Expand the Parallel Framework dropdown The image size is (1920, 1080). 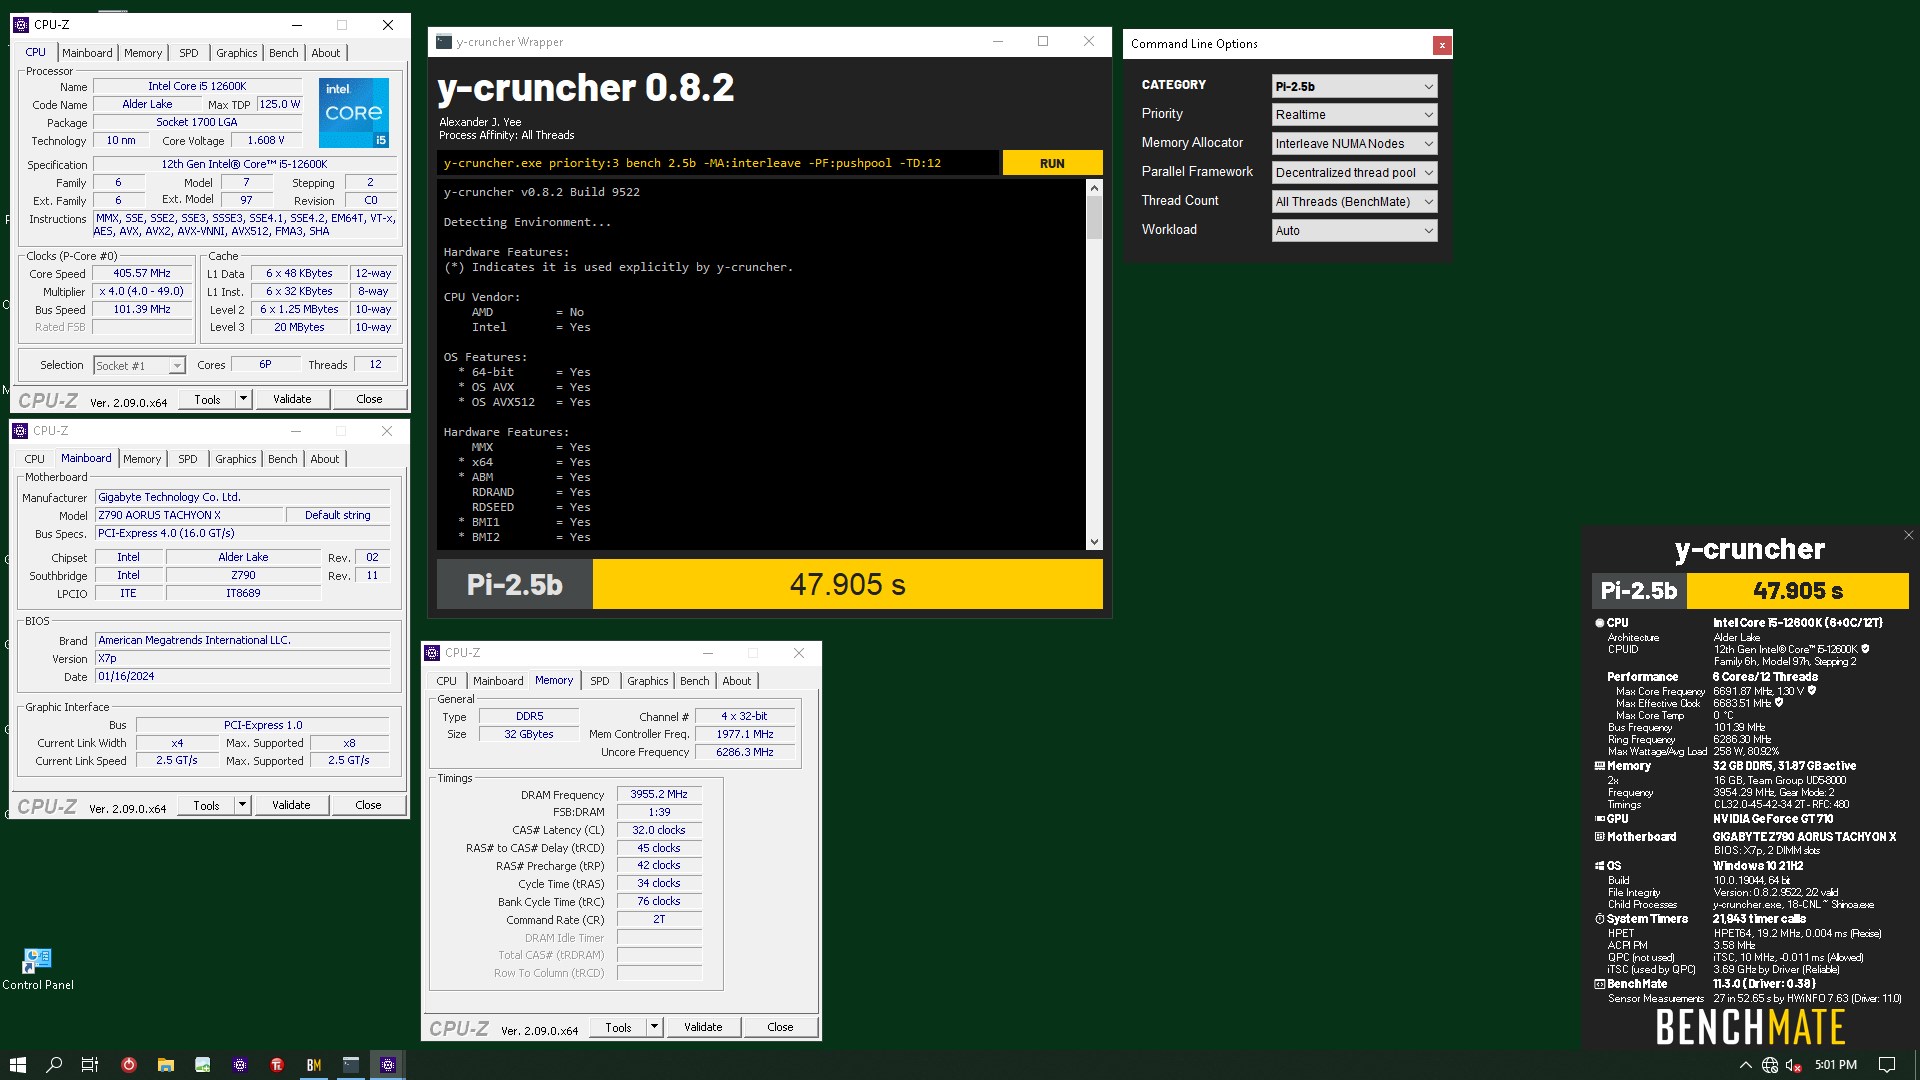(1354, 173)
